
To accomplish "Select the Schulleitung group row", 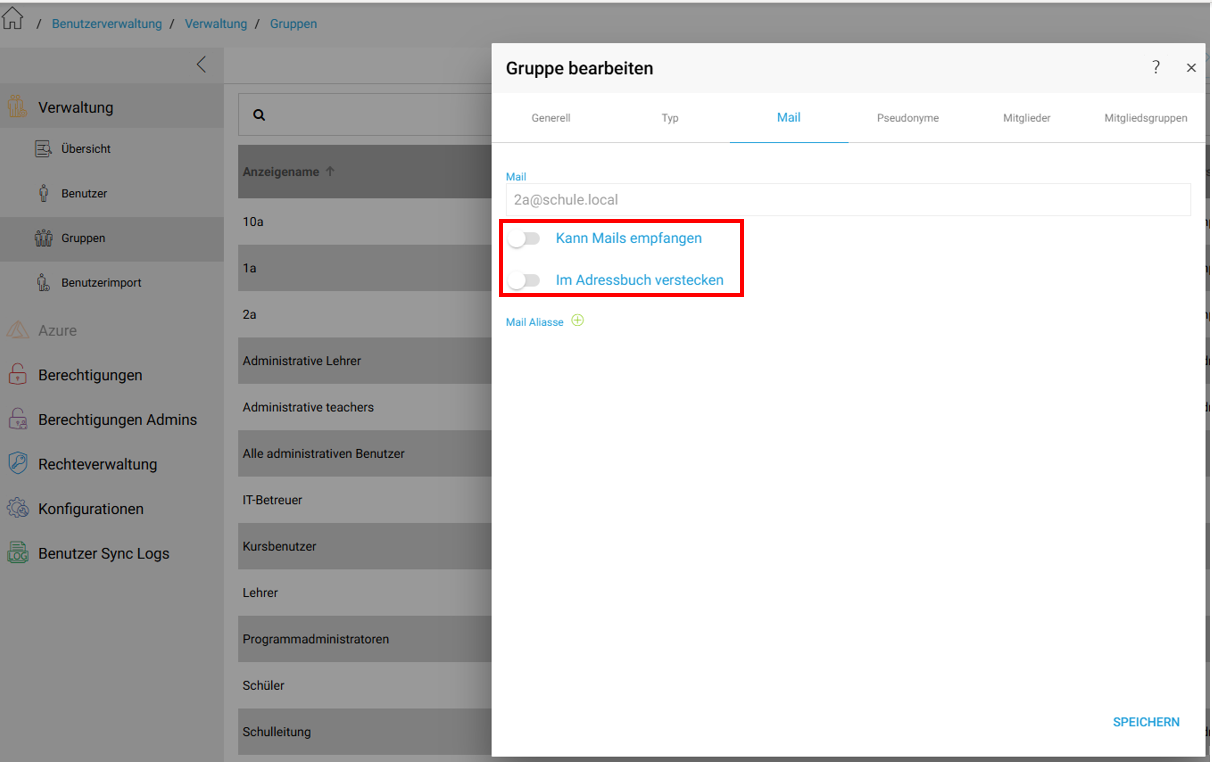I will pyautogui.click(x=364, y=732).
